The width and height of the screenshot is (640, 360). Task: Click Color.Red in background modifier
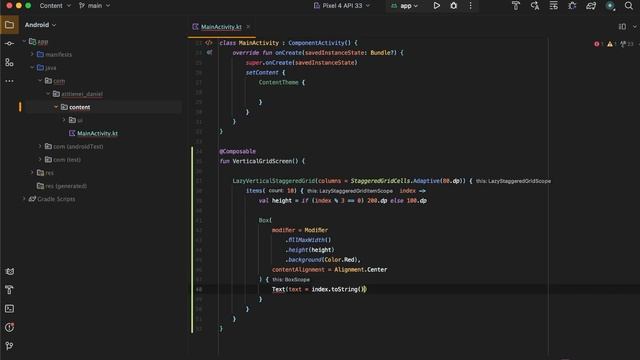[340, 260]
